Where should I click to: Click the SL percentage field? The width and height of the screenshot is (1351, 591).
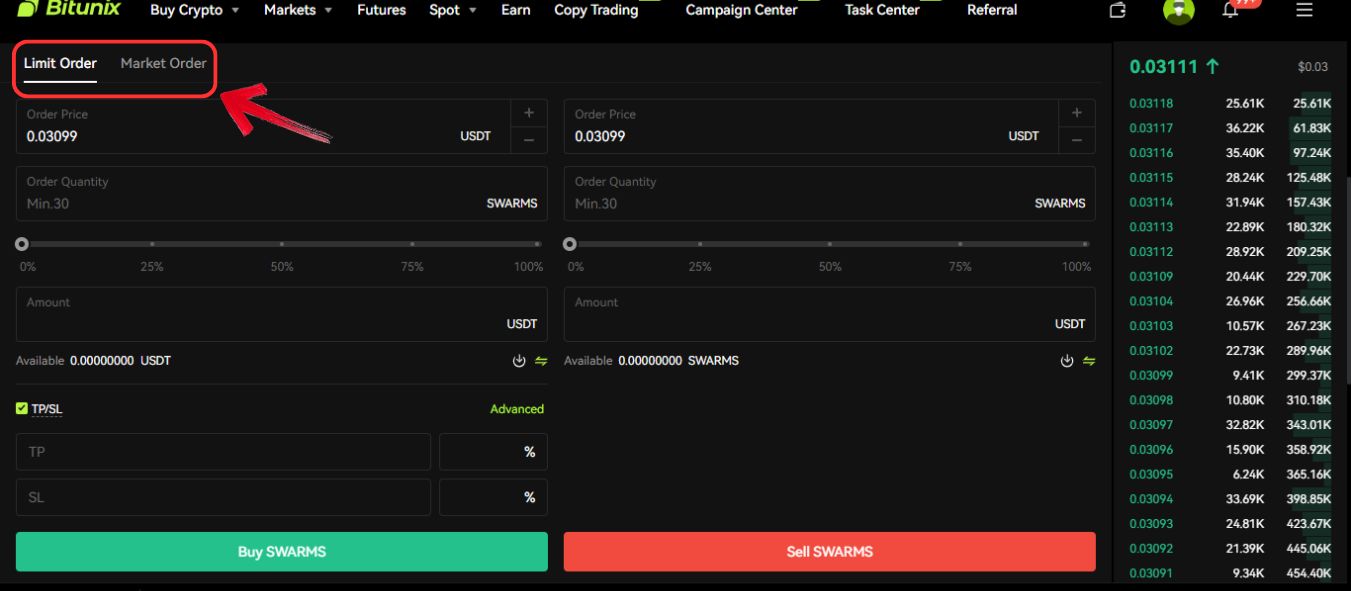click(494, 497)
